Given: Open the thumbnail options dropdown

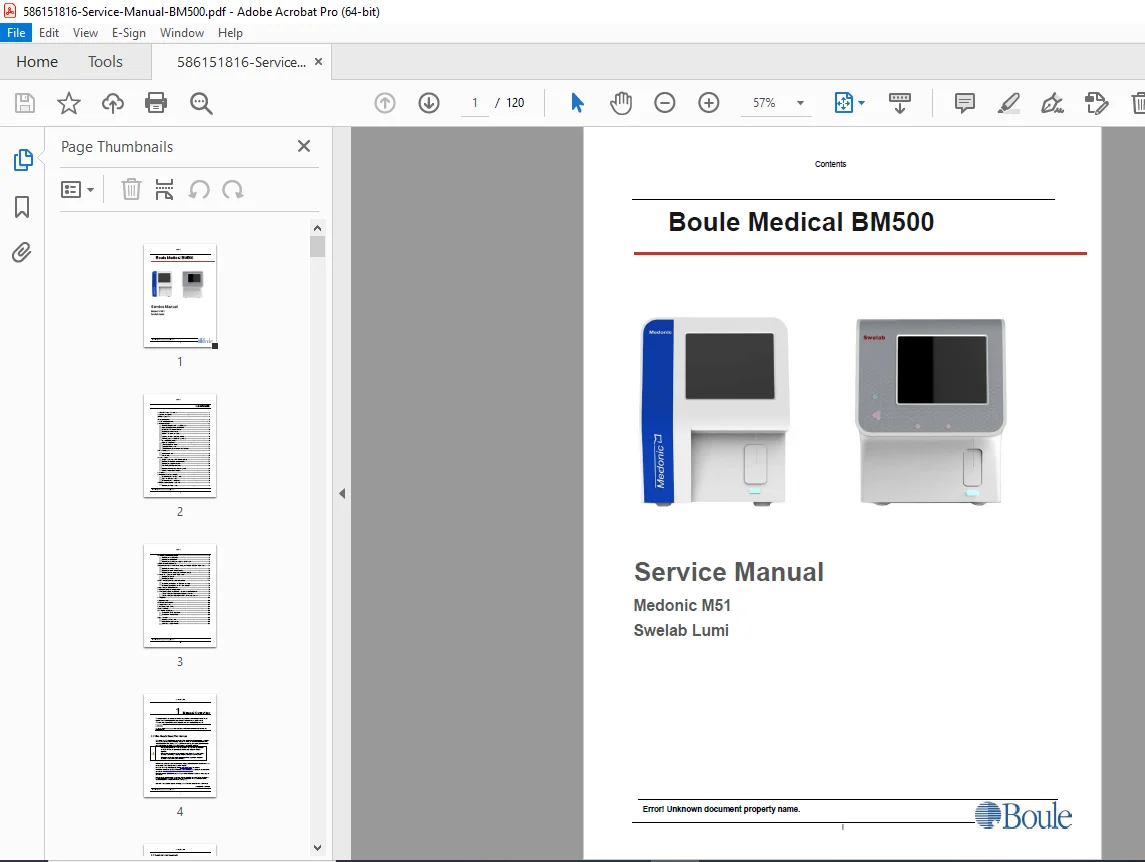Looking at the screenshot, I should click(x=77, y=190).
